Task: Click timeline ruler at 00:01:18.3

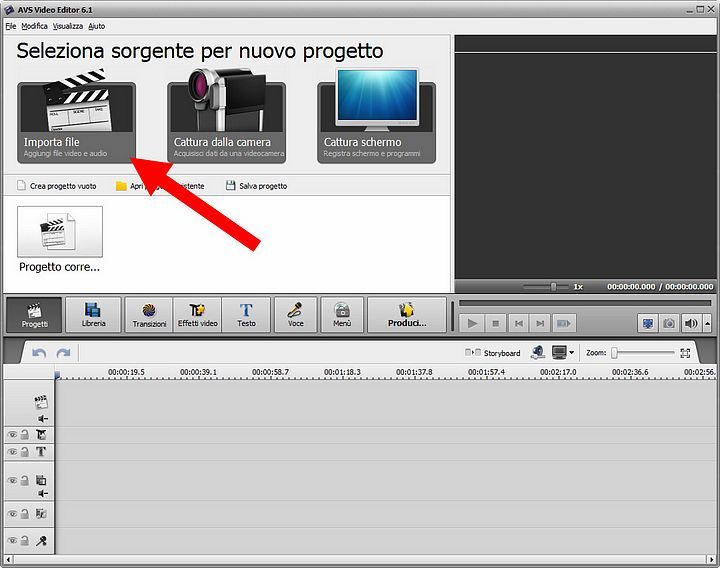Action: pyautogui.click(x=342, y=372)
